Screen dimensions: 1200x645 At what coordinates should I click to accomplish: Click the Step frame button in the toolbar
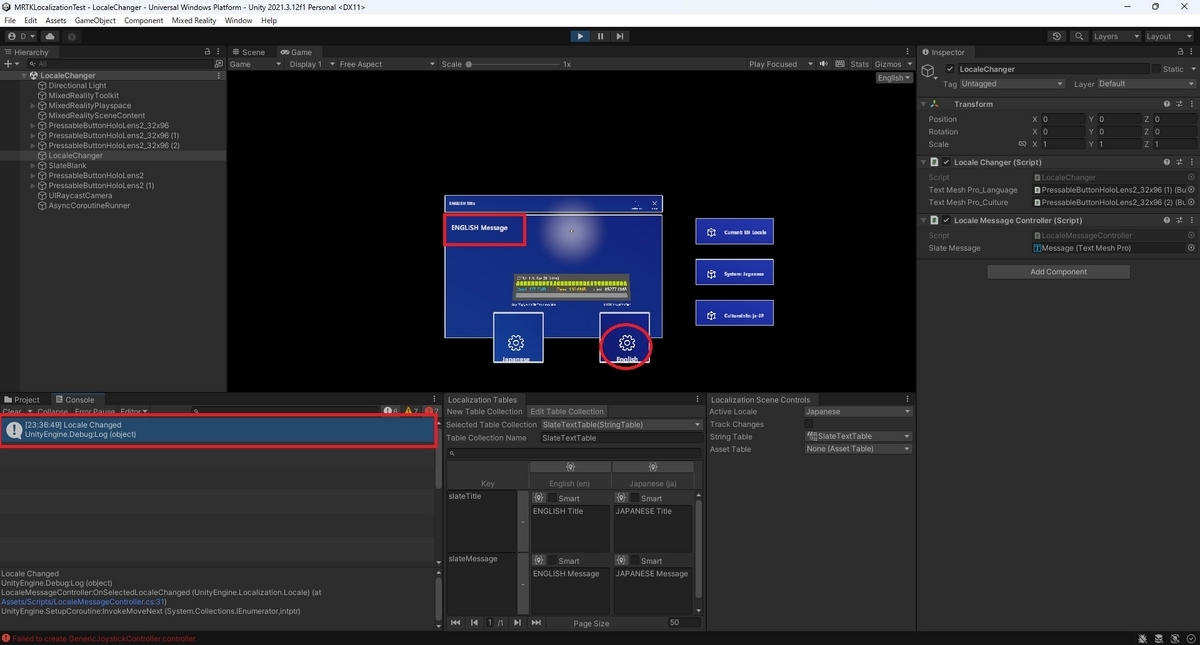[x=621, y=36]
